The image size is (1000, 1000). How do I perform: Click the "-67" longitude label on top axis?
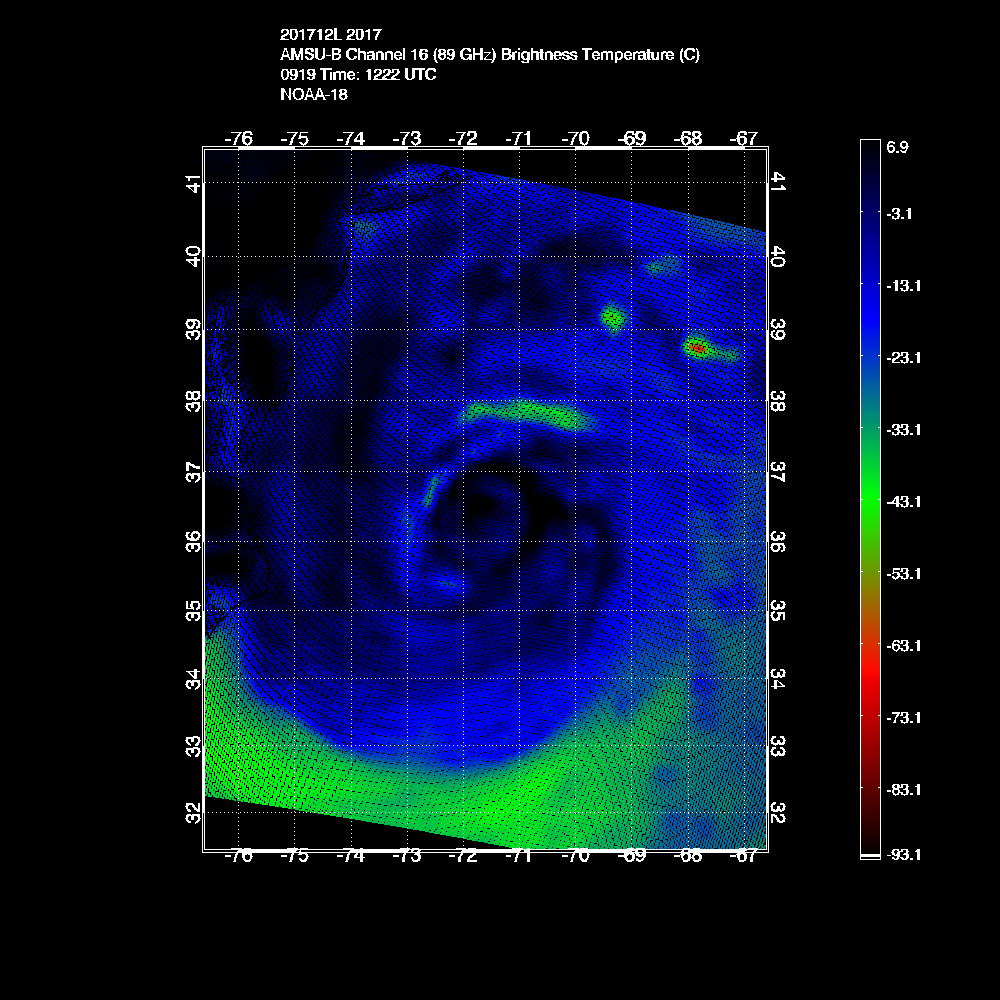click(744, 138)
